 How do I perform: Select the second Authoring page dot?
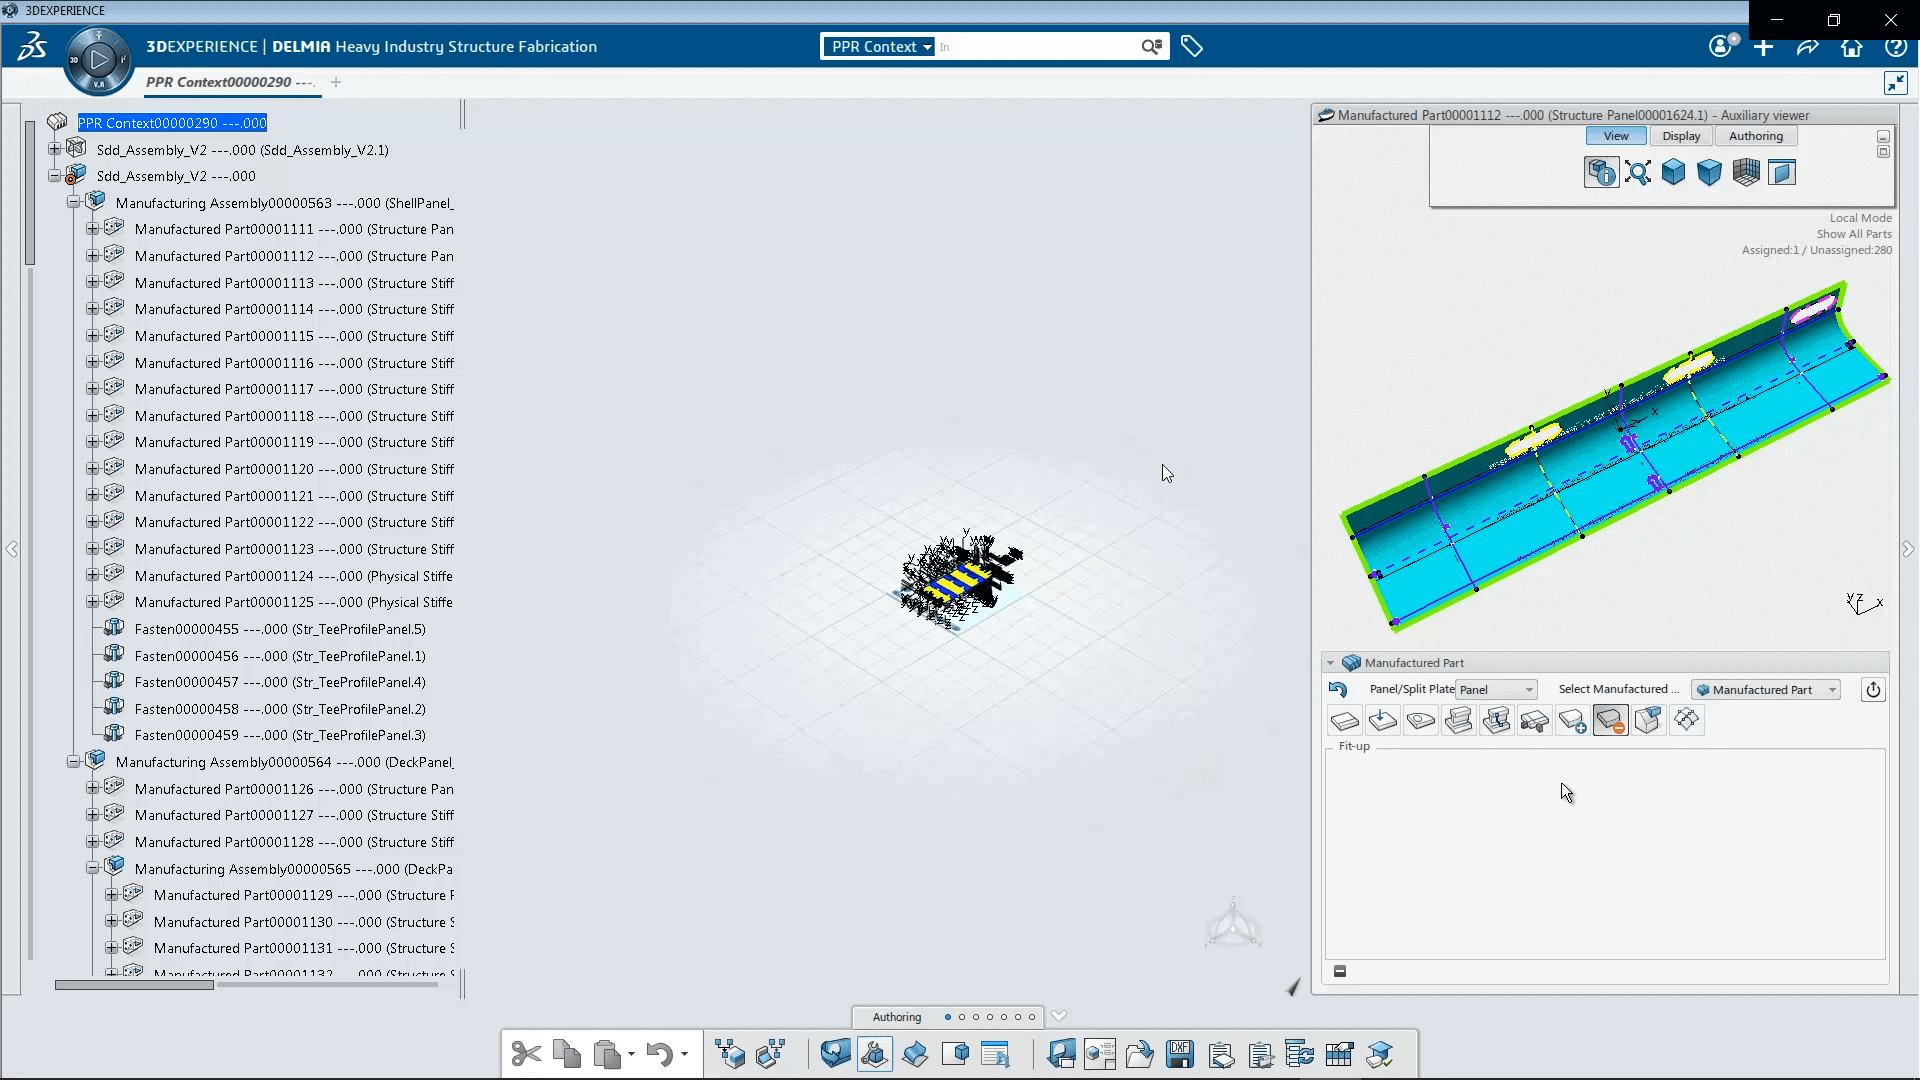[962, 1017]
